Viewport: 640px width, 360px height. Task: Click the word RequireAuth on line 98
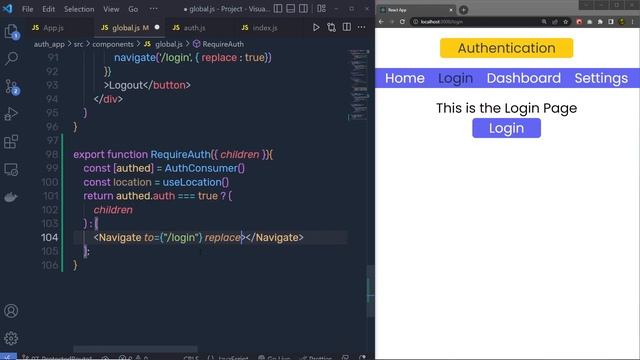click(x=180, y=155)
